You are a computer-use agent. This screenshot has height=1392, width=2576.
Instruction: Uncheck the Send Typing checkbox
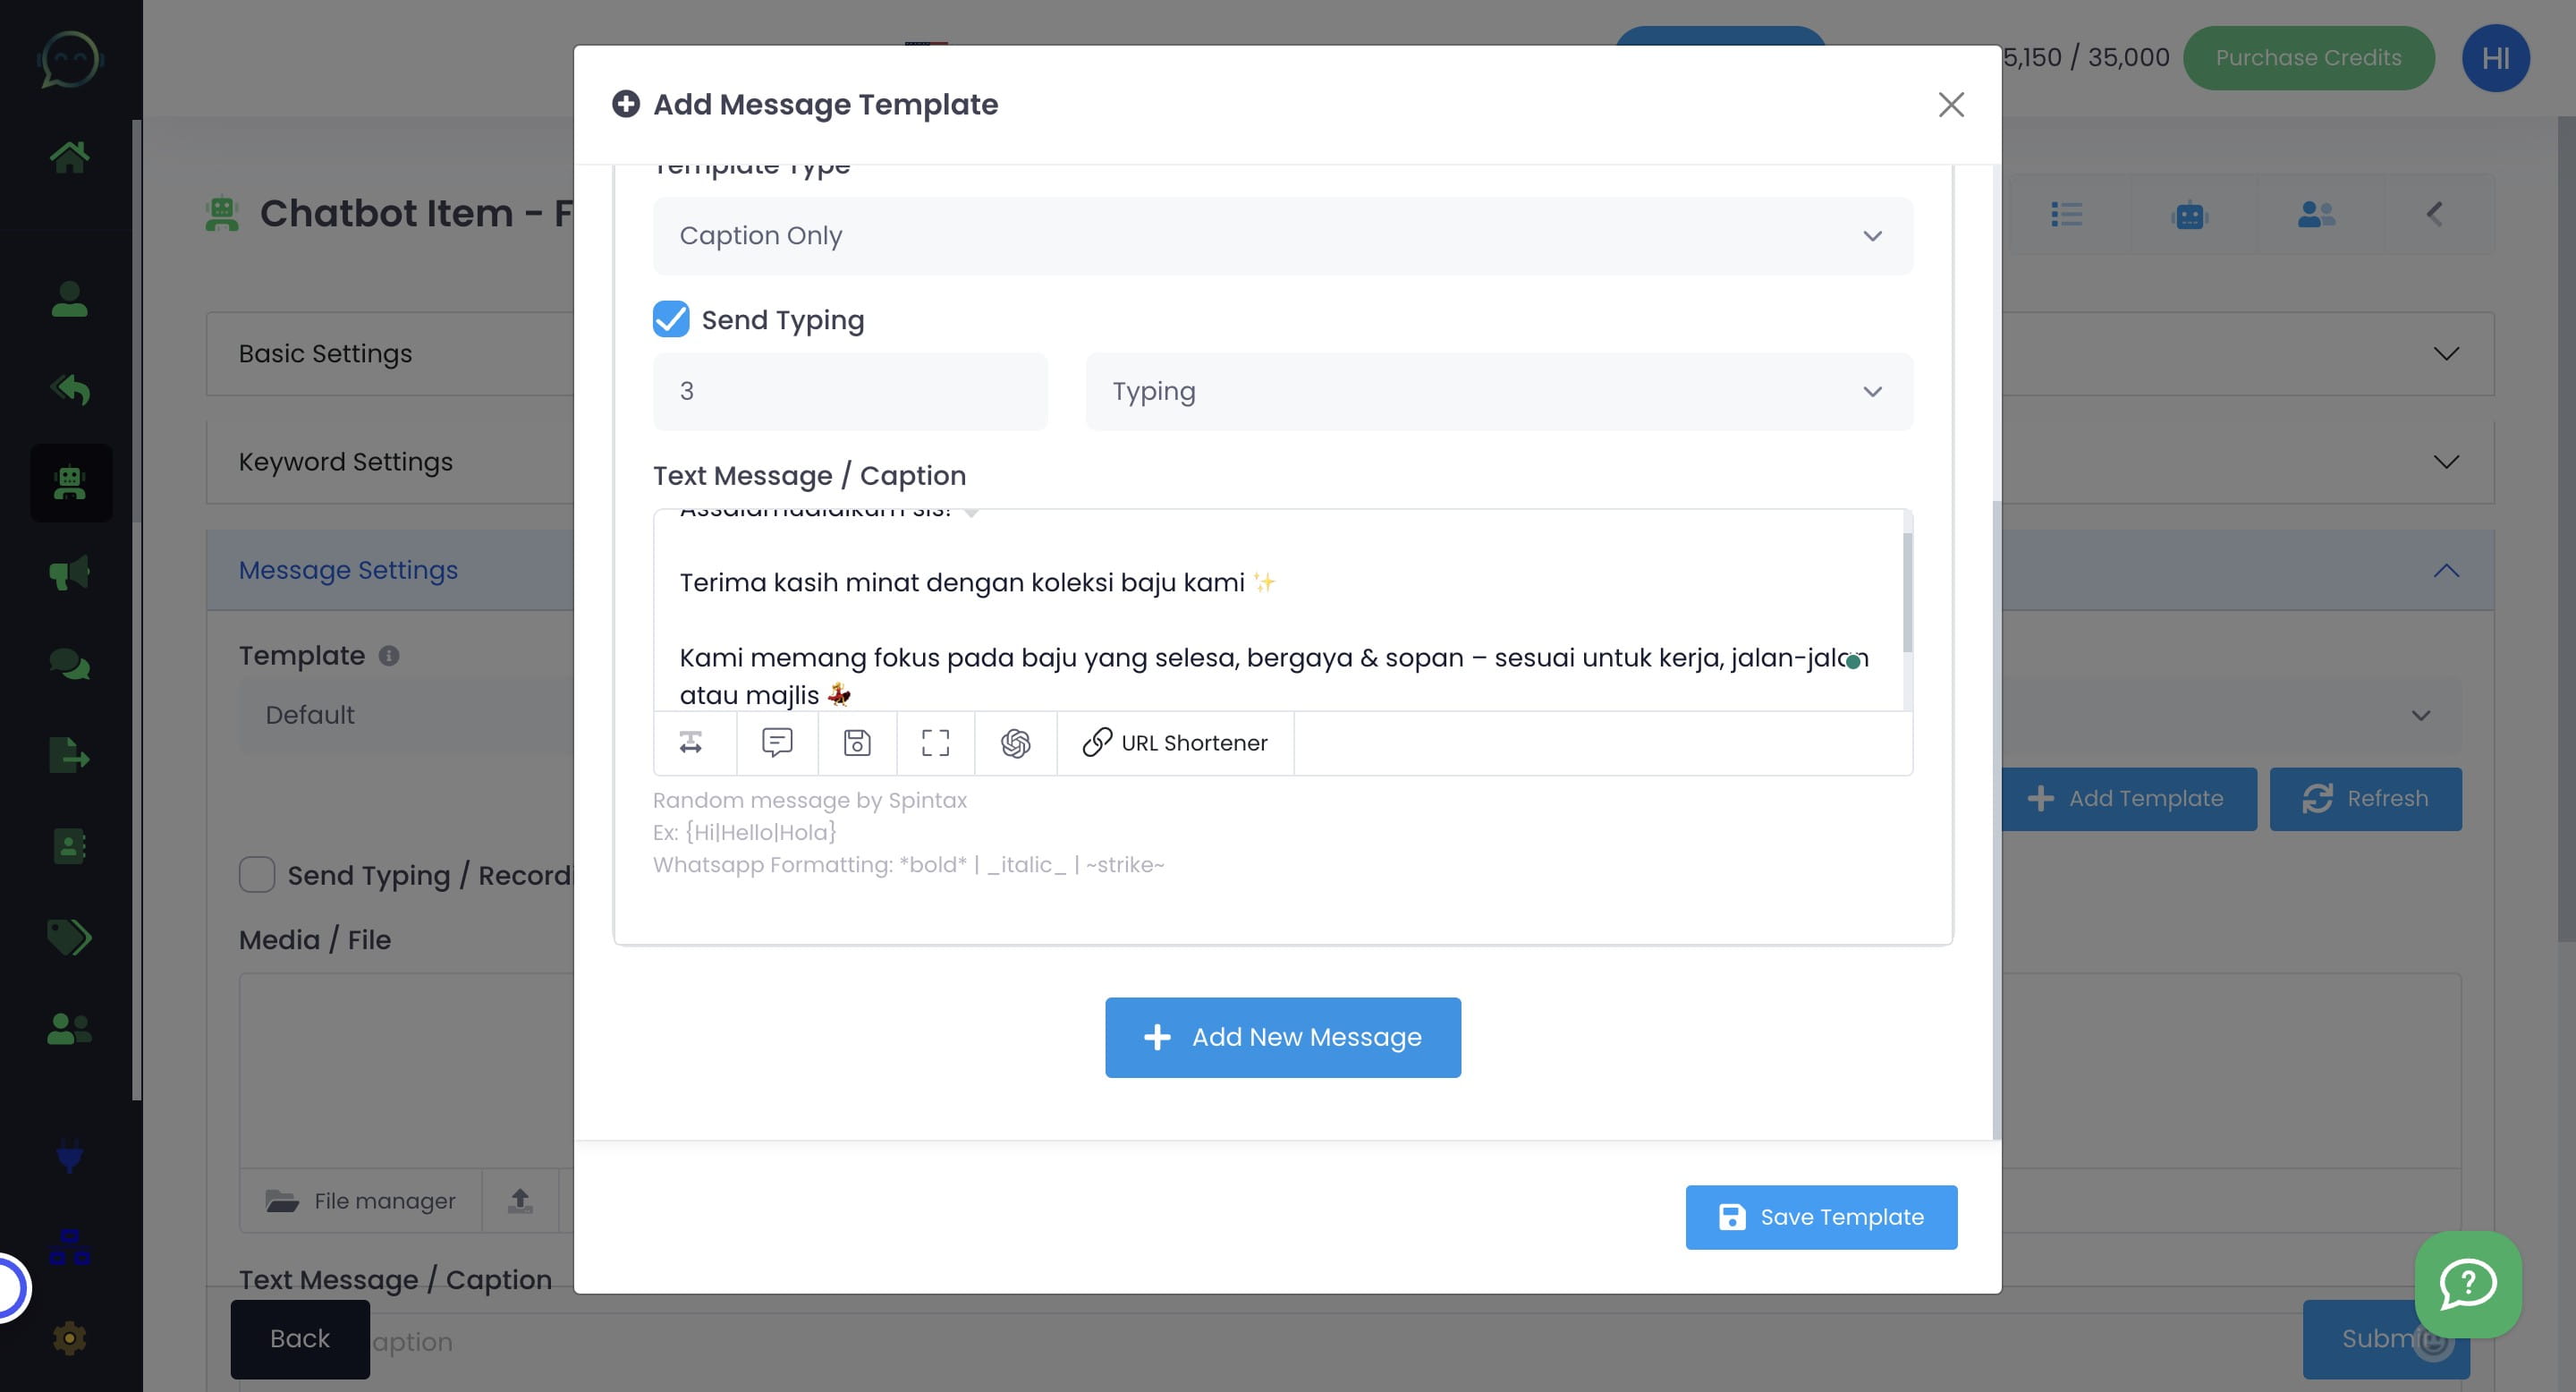670,319
